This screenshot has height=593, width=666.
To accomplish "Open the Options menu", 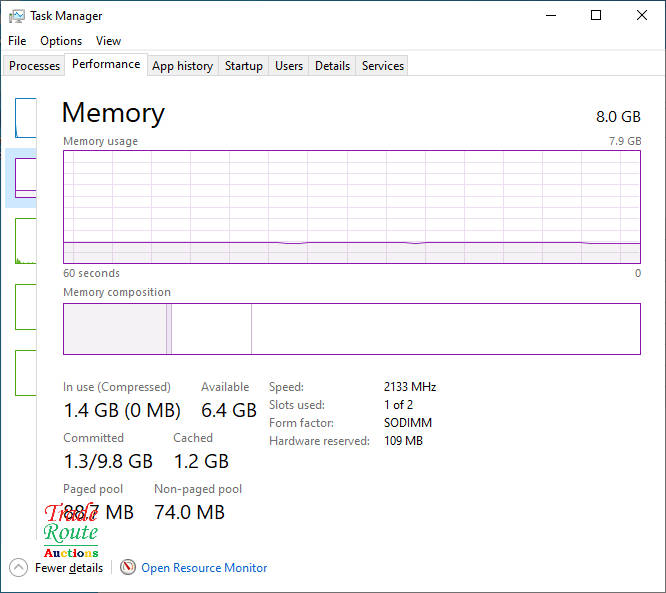I will (x=61, y=41).
